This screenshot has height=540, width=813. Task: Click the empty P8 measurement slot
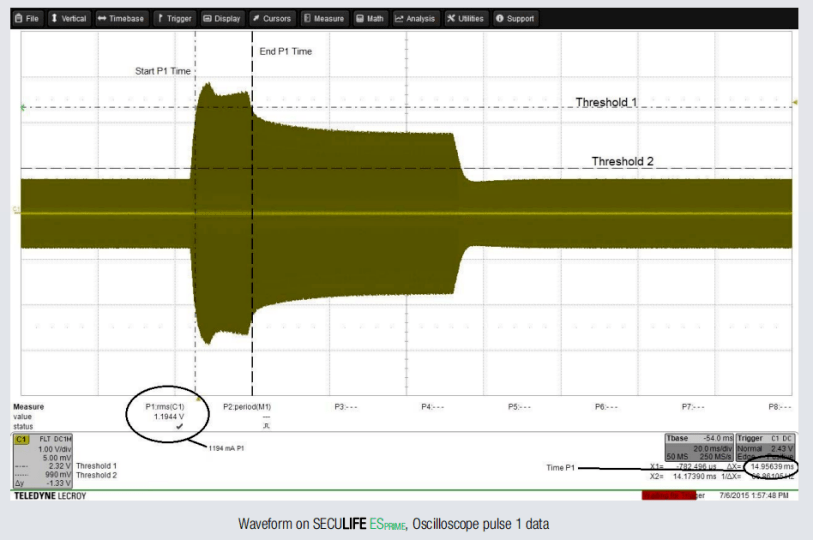point(779,407)
